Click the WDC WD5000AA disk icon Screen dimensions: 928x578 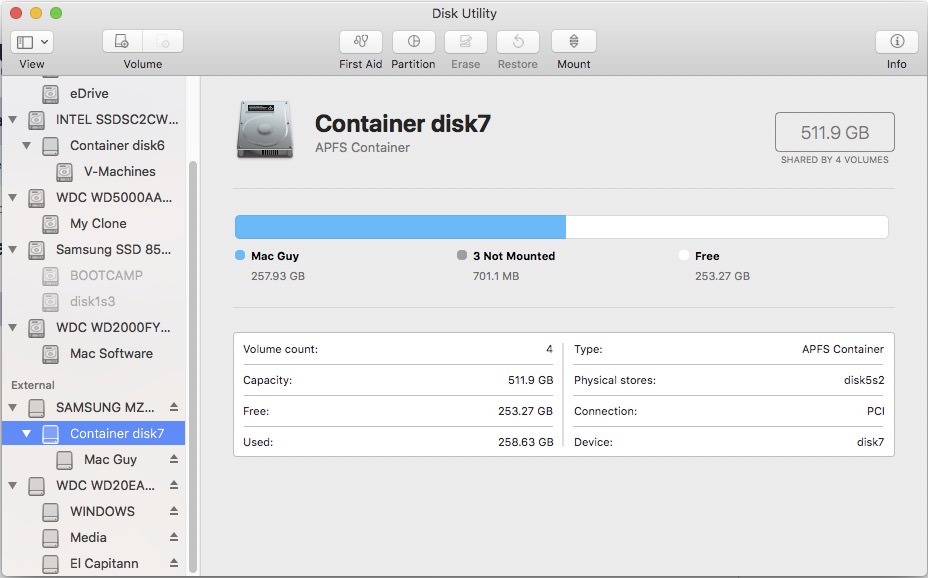[x=37, y=198]
